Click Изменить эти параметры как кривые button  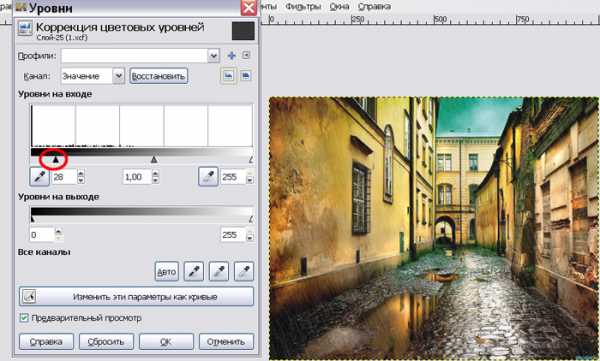pyautogui.click(x=136, y=296)
